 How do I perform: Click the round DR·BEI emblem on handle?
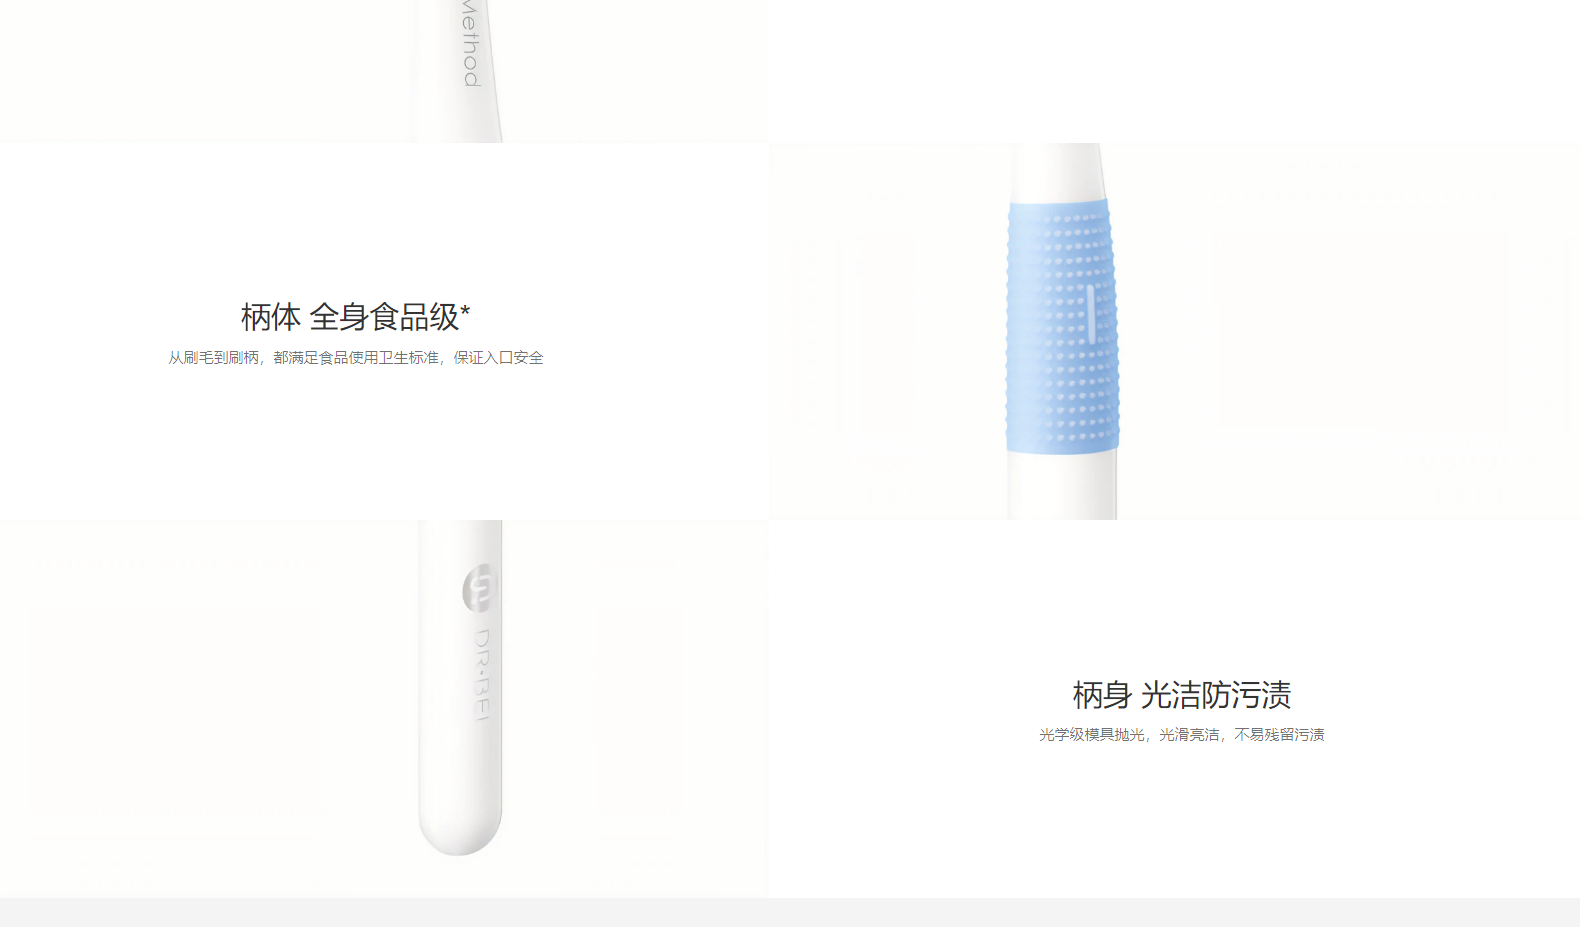(x=481, y=589)
